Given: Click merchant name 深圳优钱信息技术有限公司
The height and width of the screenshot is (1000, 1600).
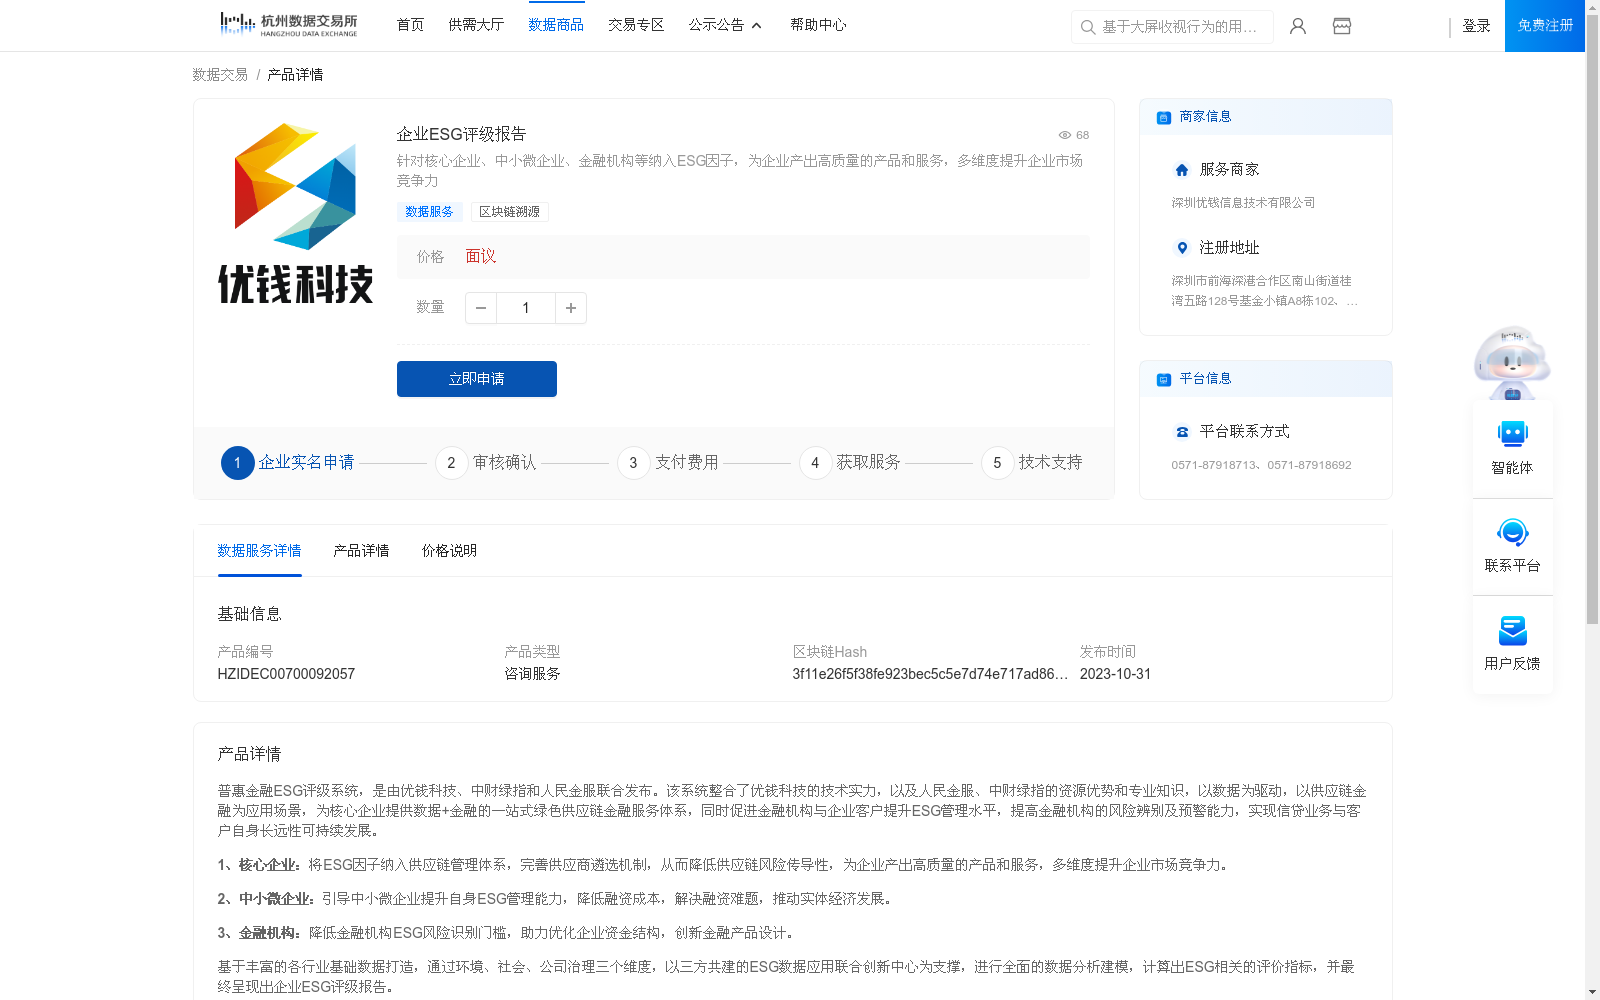Looking at the screenshot, I should pyautogui.click(x=1243, y=203).
